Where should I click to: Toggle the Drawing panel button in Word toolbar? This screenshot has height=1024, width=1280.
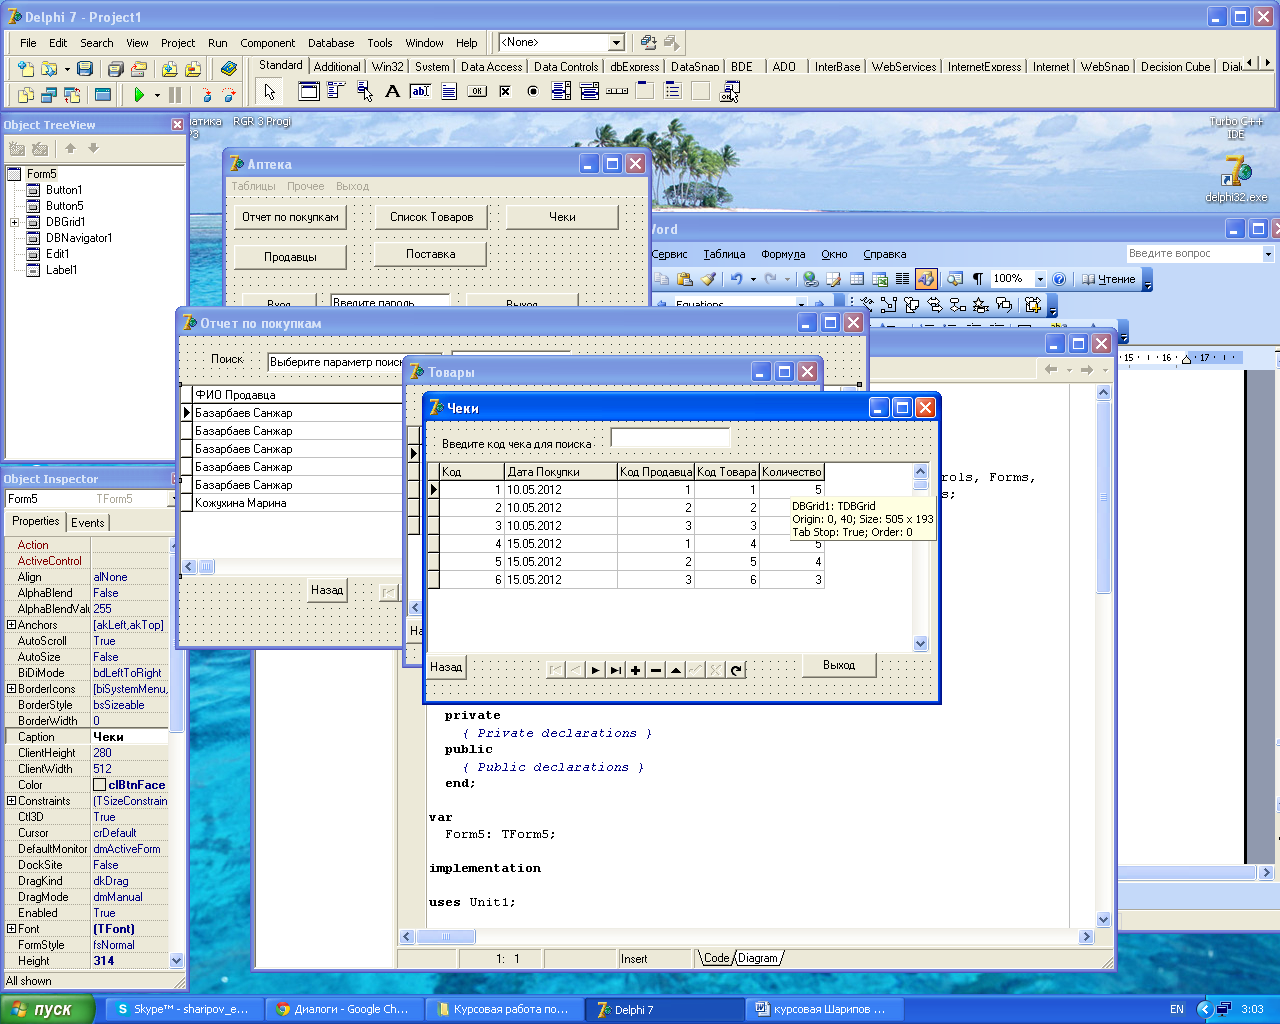(926, 279)
